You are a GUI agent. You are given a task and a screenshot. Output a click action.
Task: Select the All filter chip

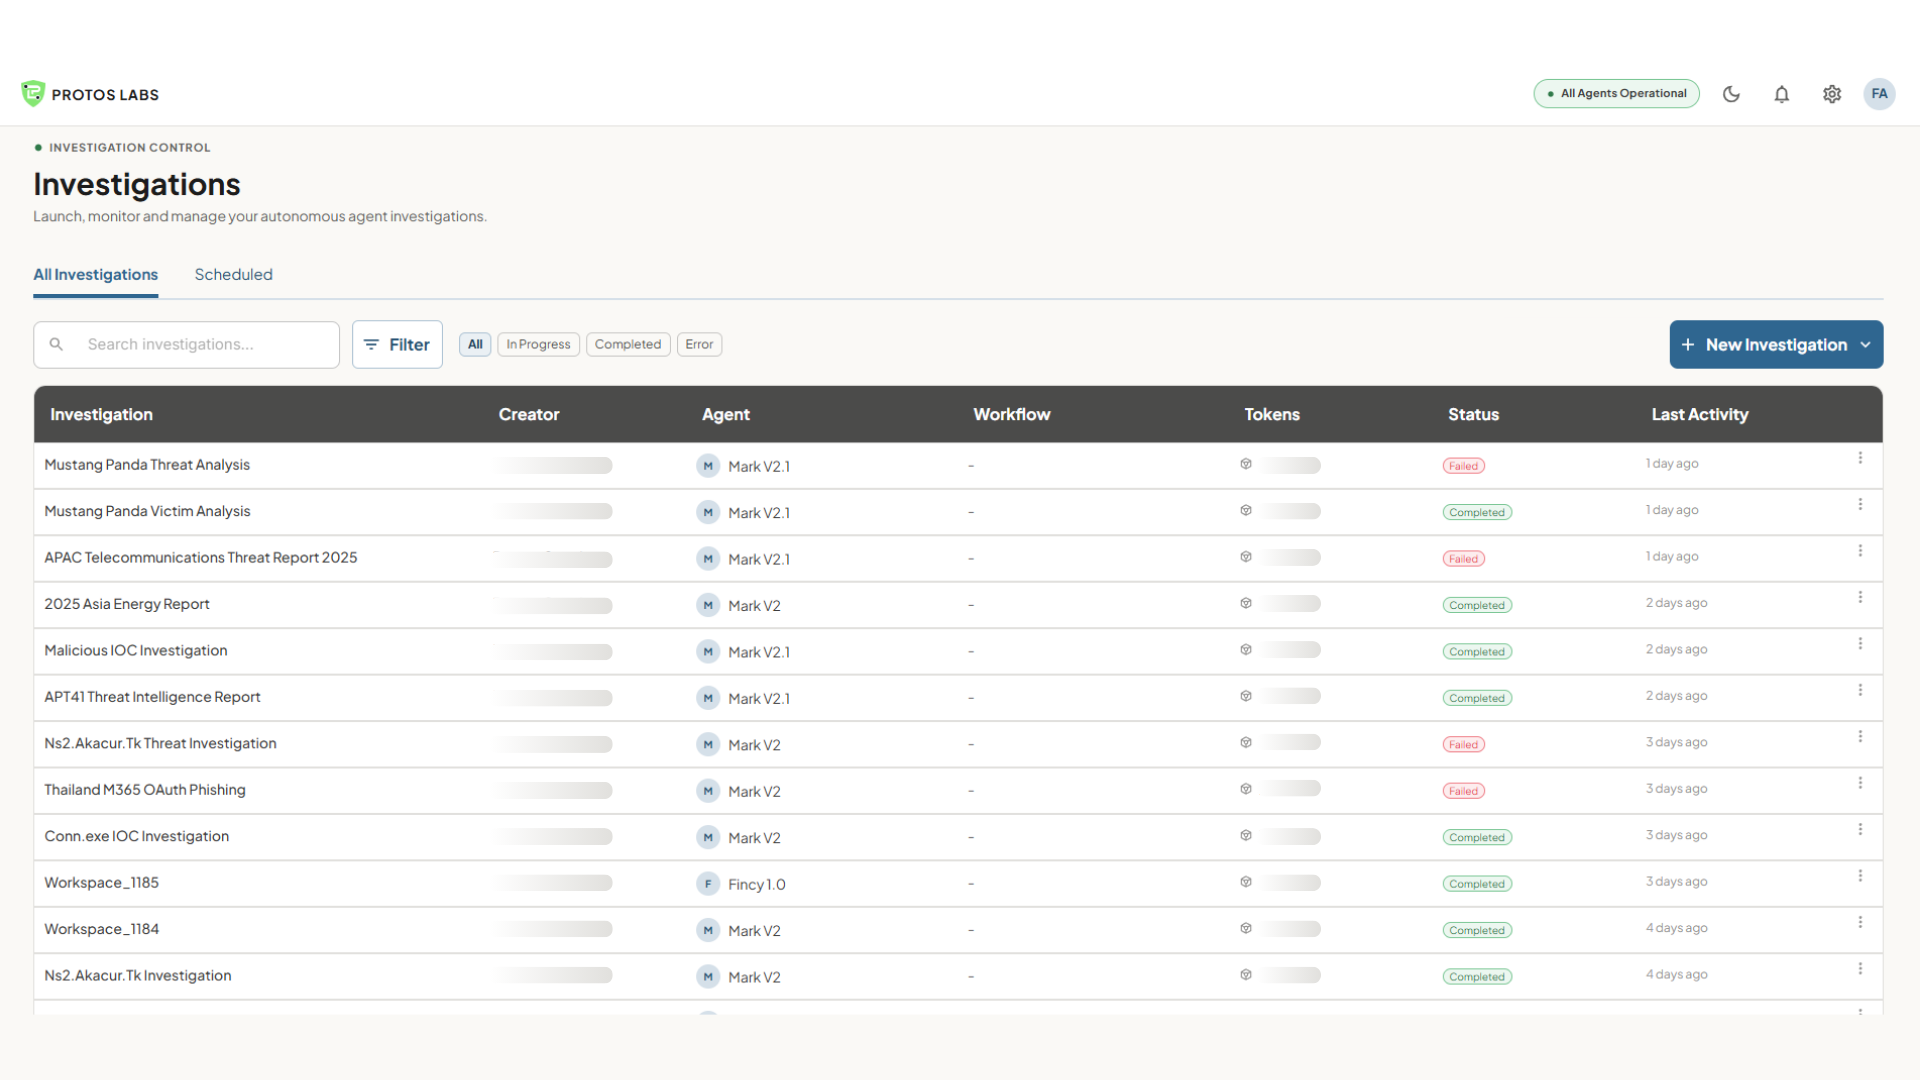click(x=475, y=344)
